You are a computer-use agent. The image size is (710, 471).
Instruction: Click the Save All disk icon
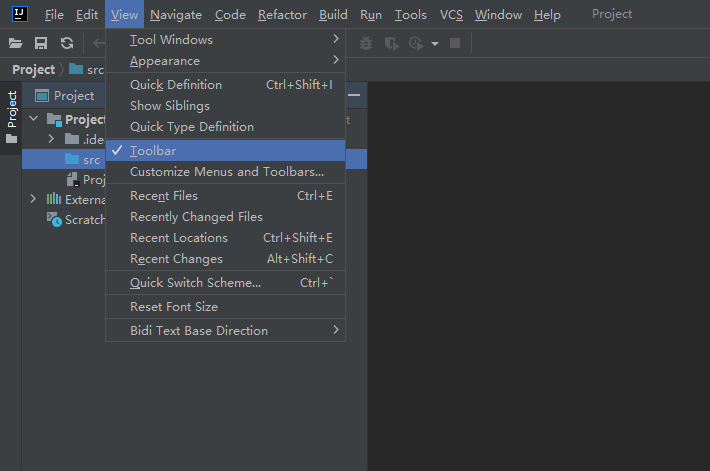pos(41,43)
